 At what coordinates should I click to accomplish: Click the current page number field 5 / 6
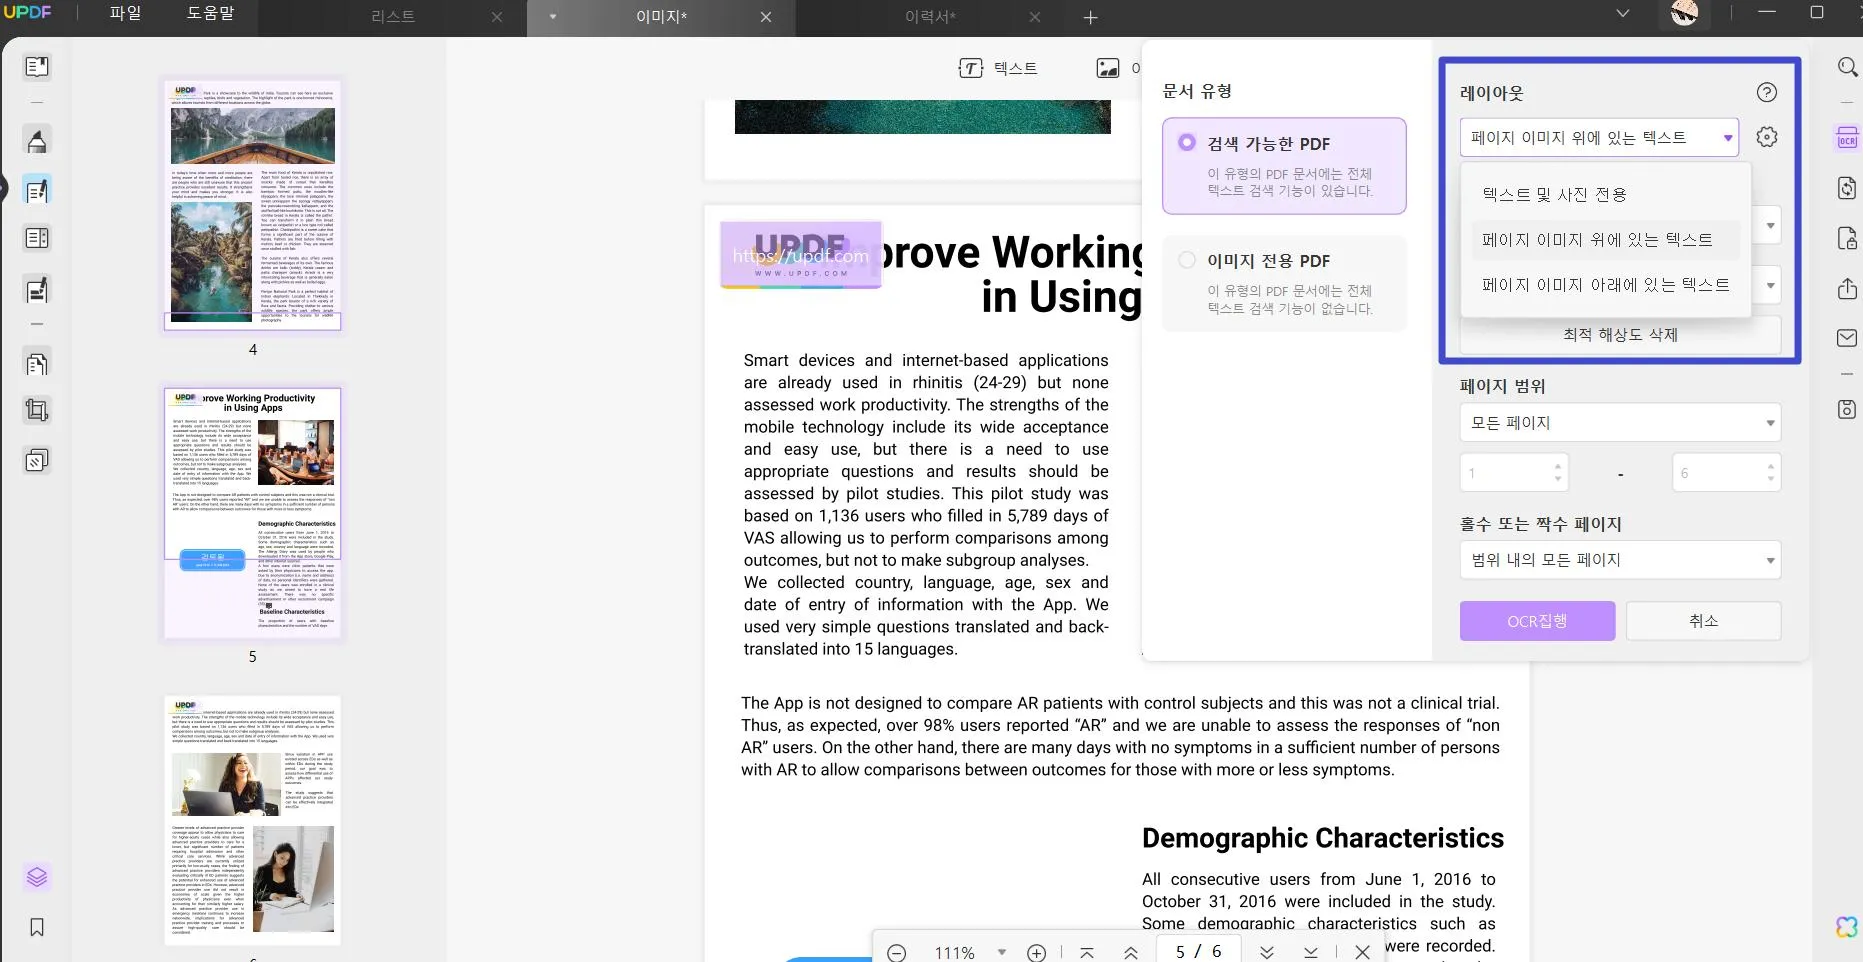(x=1198, y=952)
